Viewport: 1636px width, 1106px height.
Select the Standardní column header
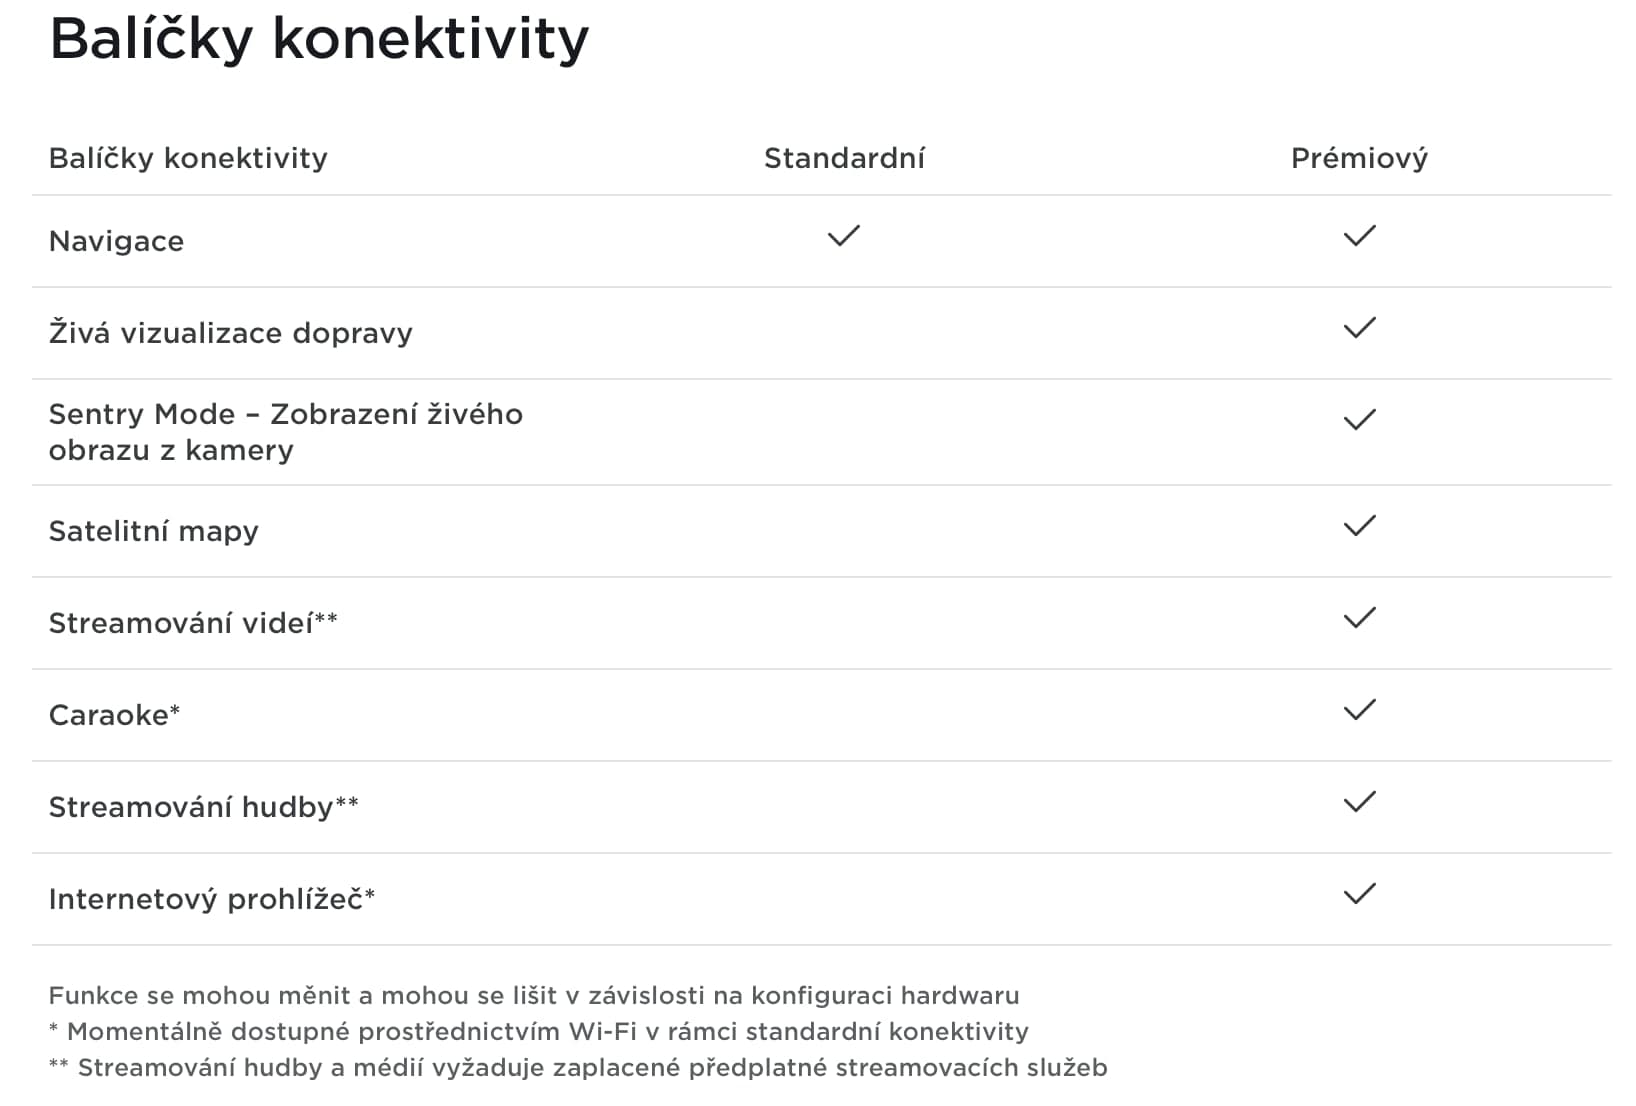pyautogui.click(x=844, y=158)
